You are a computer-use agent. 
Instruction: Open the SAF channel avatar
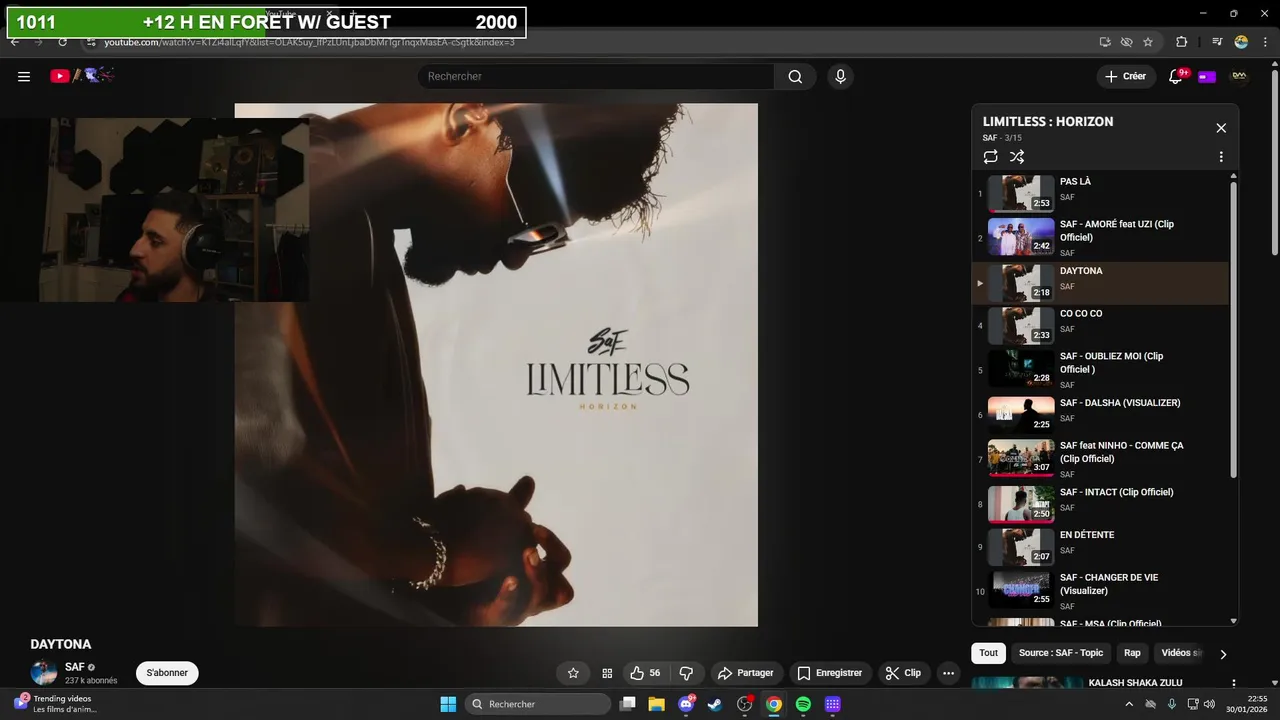[44, 672]
